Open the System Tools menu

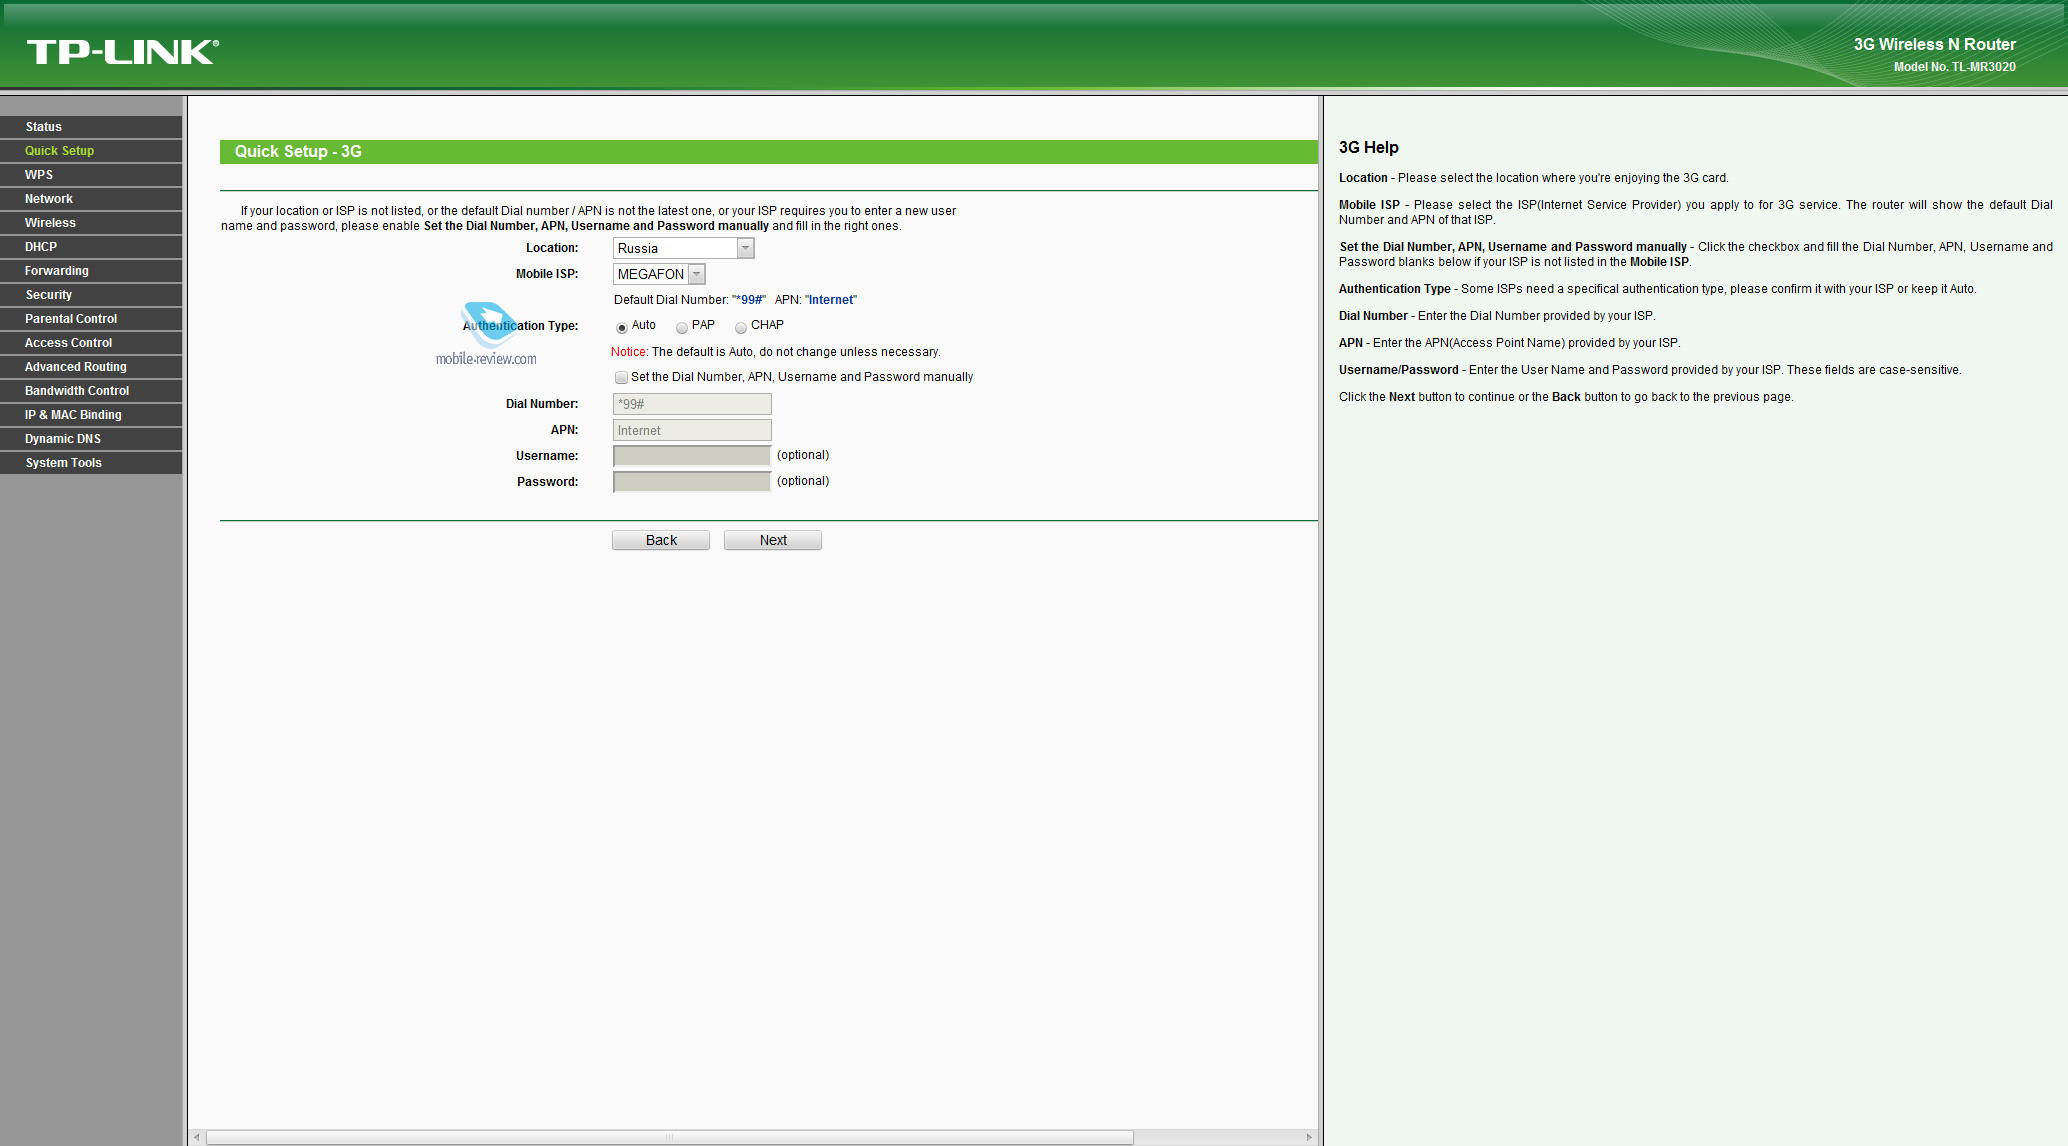(x=63, y=463)
